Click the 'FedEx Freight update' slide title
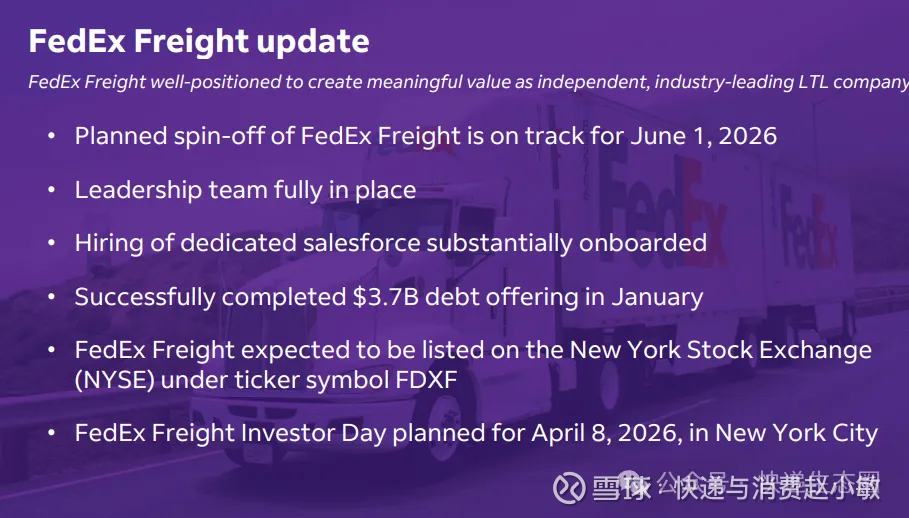The image size is (909, 518). click(x=199, y=41)
